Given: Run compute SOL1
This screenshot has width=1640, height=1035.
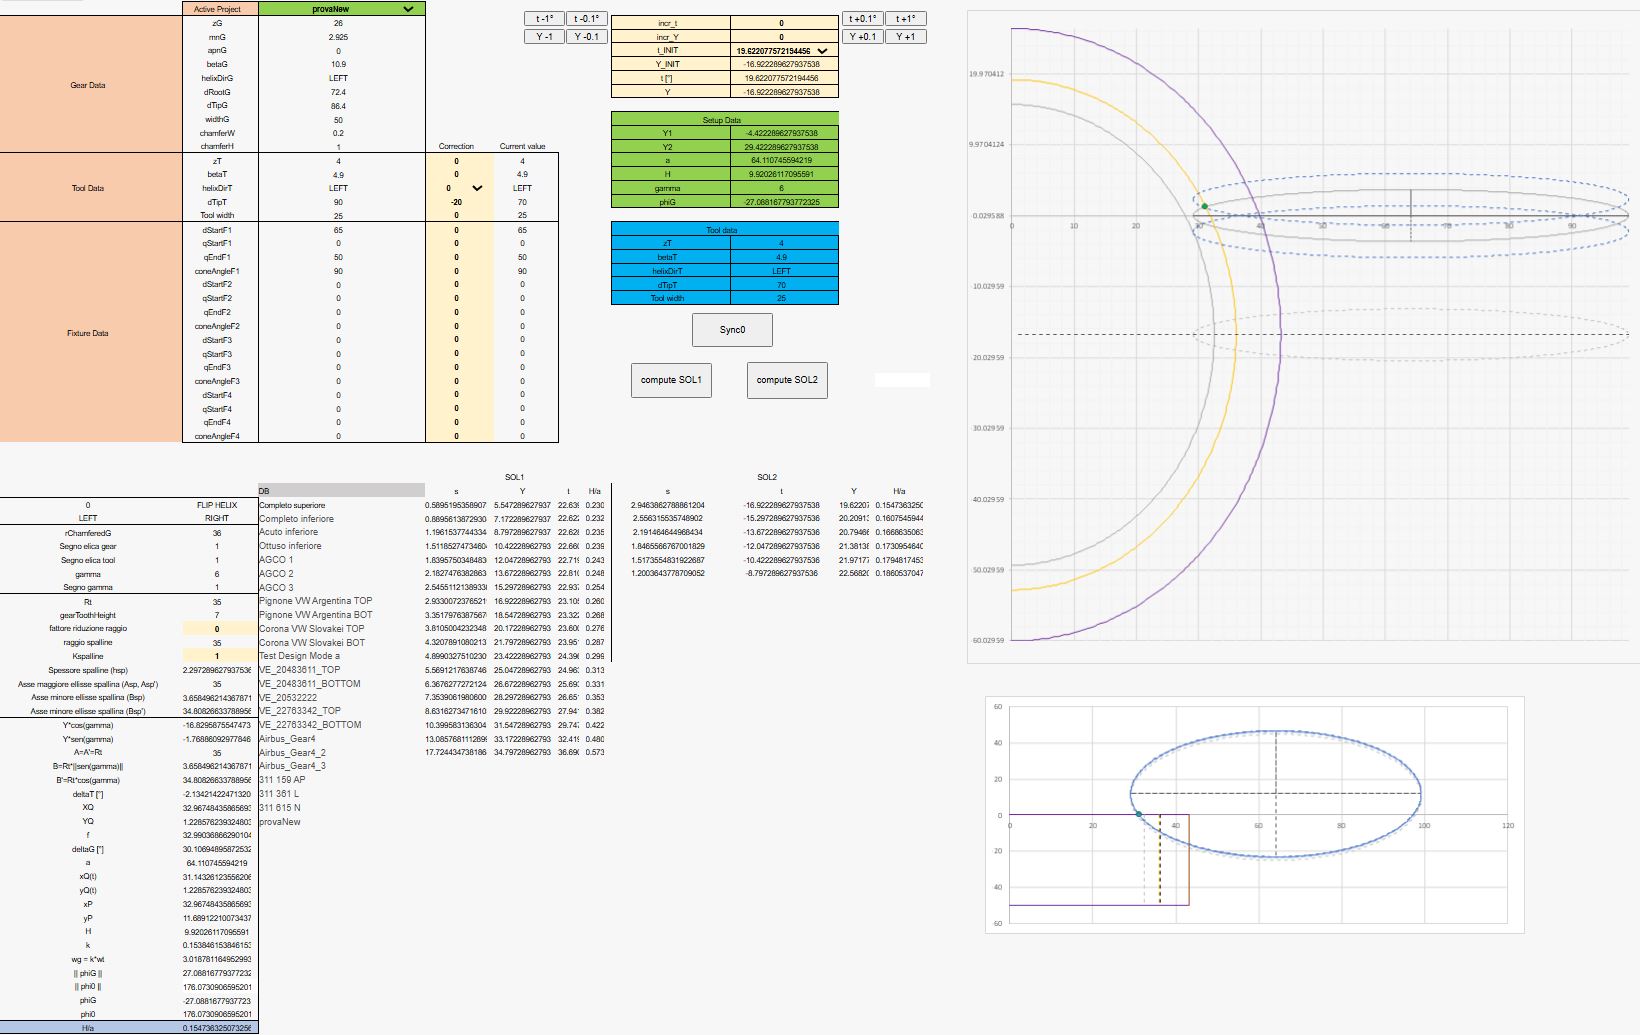Looking at the screenshot, I should [x=671, y=380].
